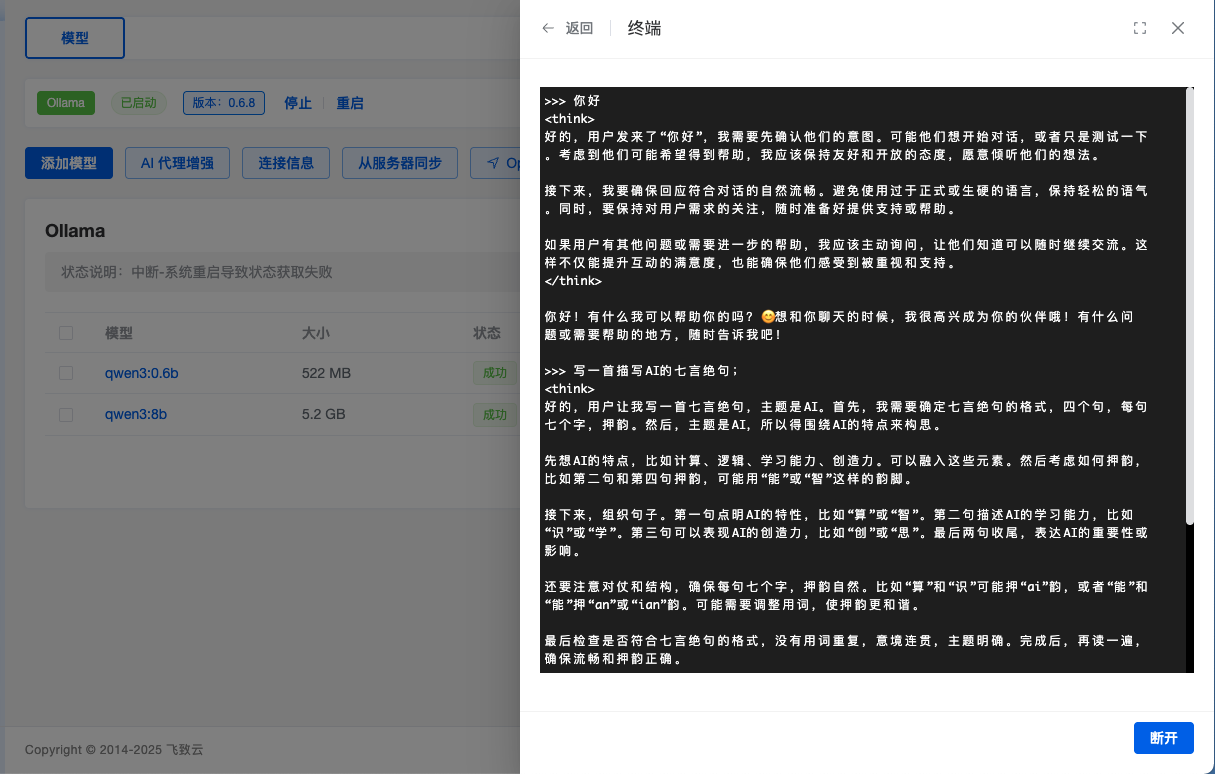Click the 连接信息 button
The width and height of the screenshot is (1215, 774).
point(286,163)
